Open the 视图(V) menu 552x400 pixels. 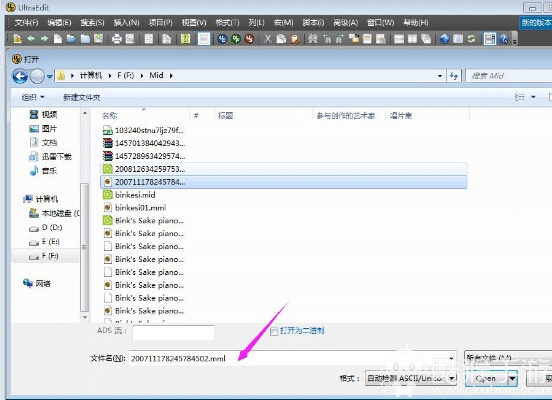tap(194, 23)
